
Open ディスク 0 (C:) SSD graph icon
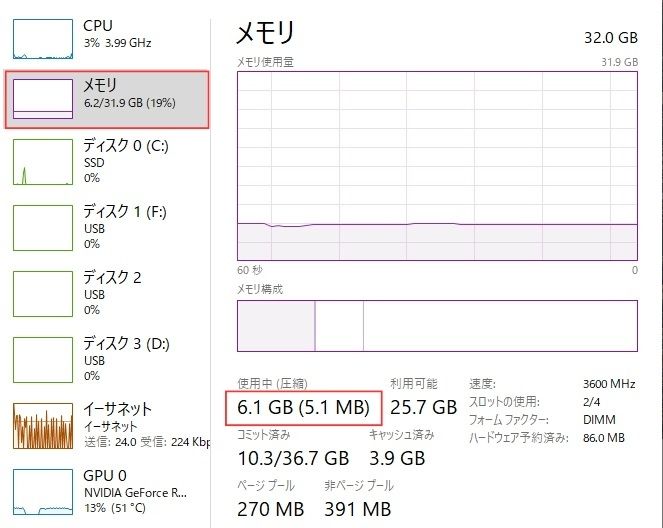tap(43, 162)
